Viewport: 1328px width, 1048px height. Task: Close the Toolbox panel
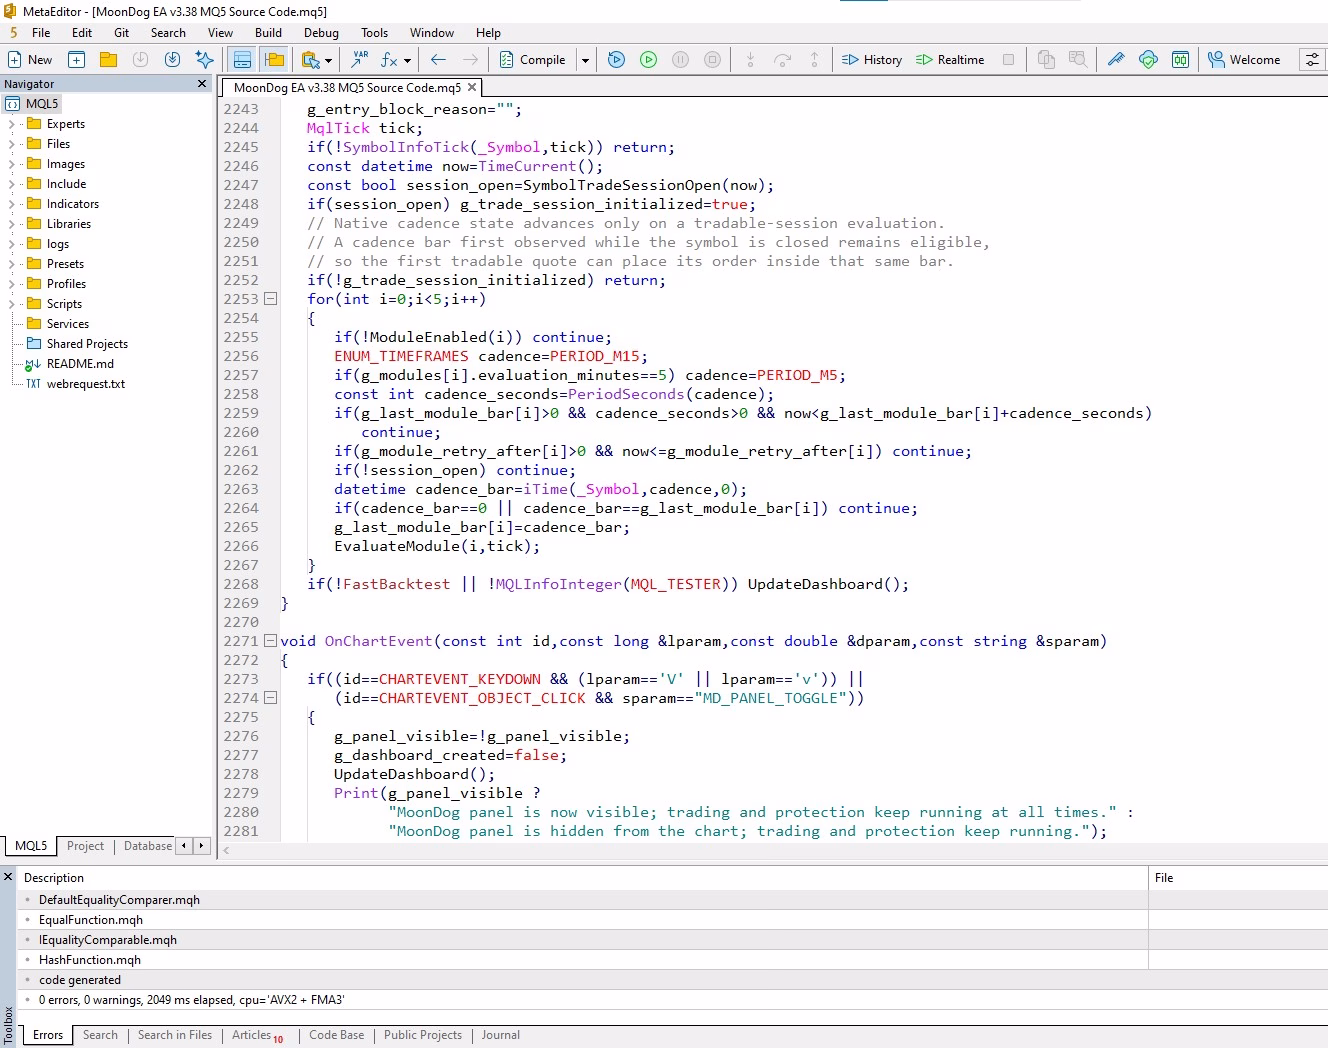pyautogui.click(x=8, y=877)
